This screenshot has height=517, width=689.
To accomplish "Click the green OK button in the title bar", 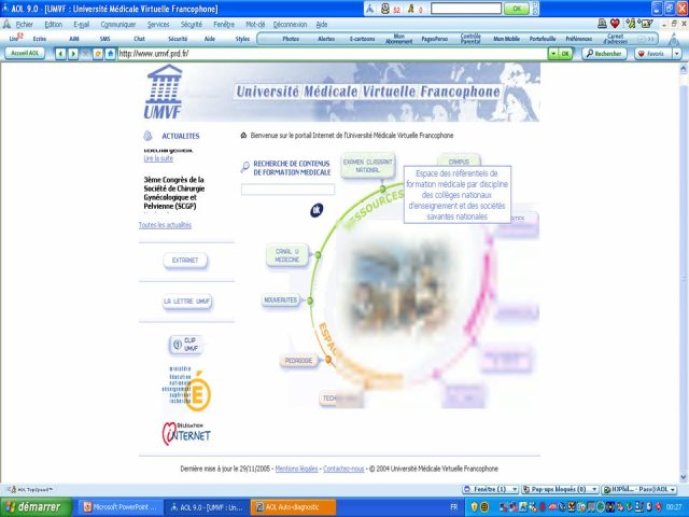I will tap(517, 8).
